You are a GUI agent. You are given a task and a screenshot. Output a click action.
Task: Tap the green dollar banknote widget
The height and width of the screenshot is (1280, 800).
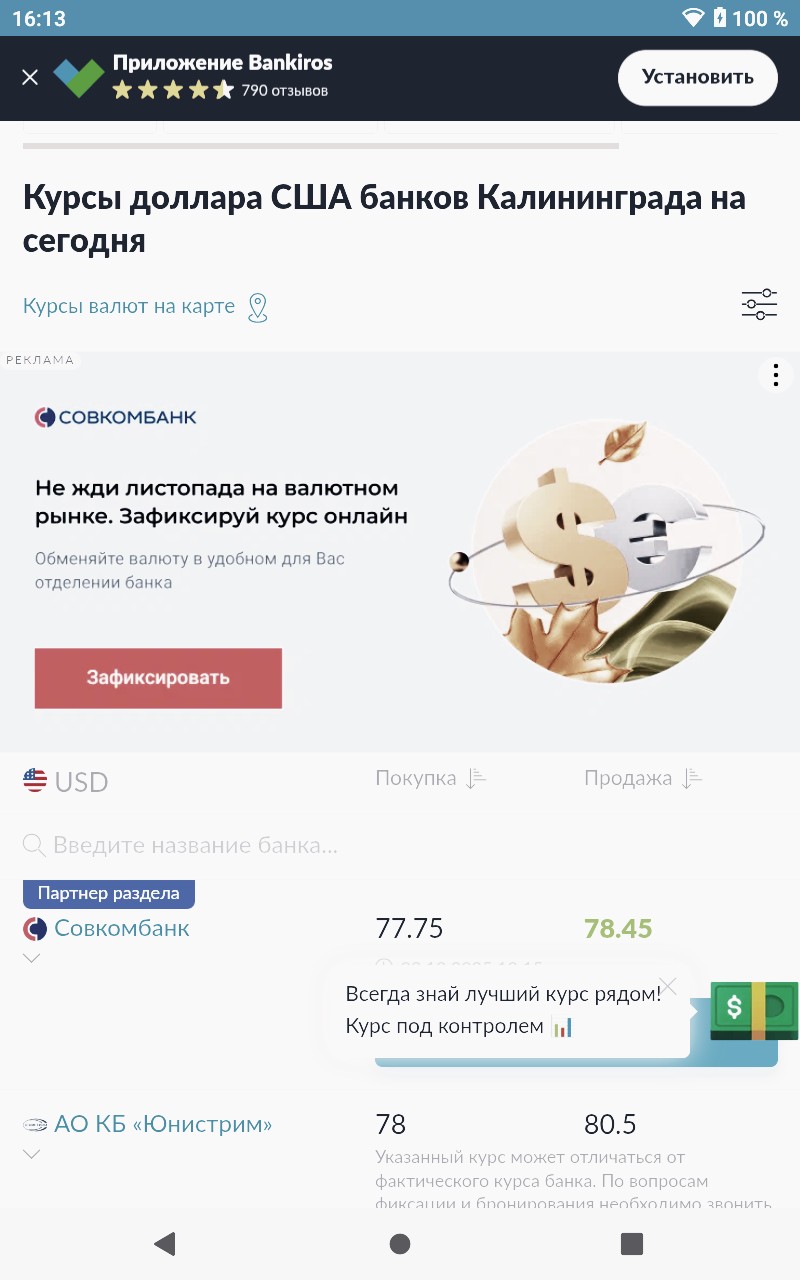(x=754, y=1010)
